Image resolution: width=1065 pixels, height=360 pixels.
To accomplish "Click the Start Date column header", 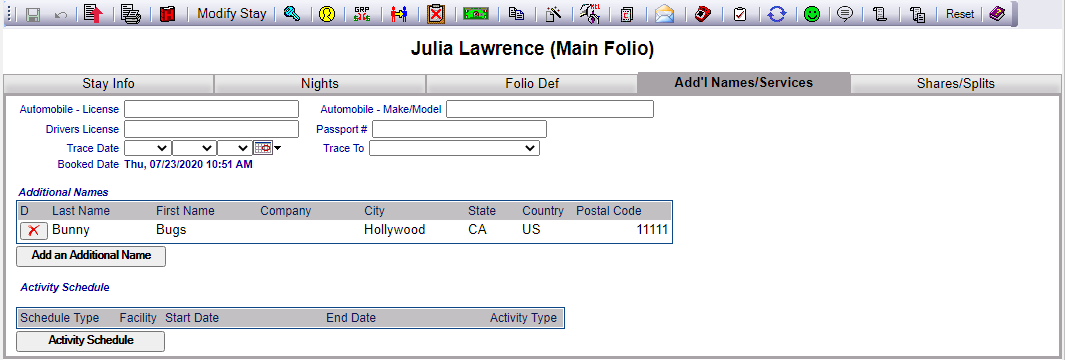I will coord(192,318).
